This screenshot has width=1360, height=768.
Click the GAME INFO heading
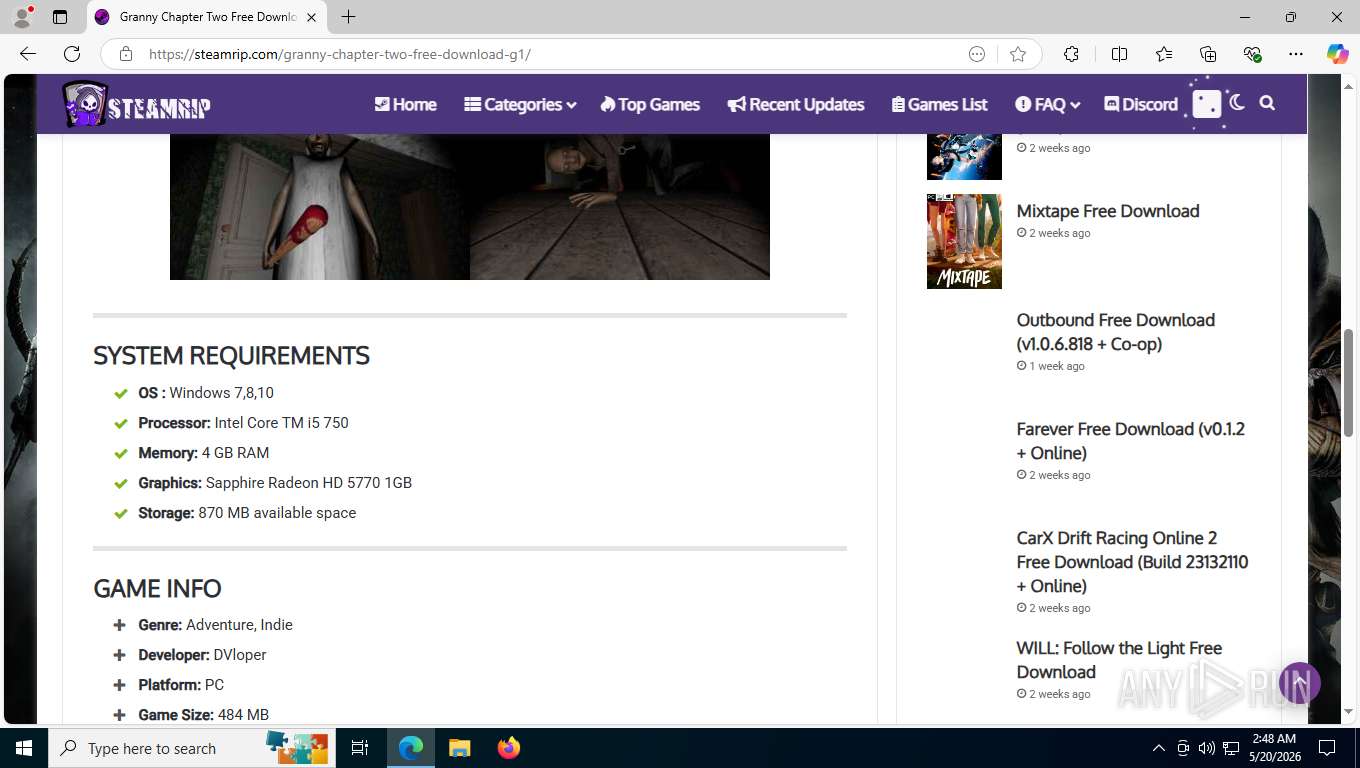click(157, 588)
